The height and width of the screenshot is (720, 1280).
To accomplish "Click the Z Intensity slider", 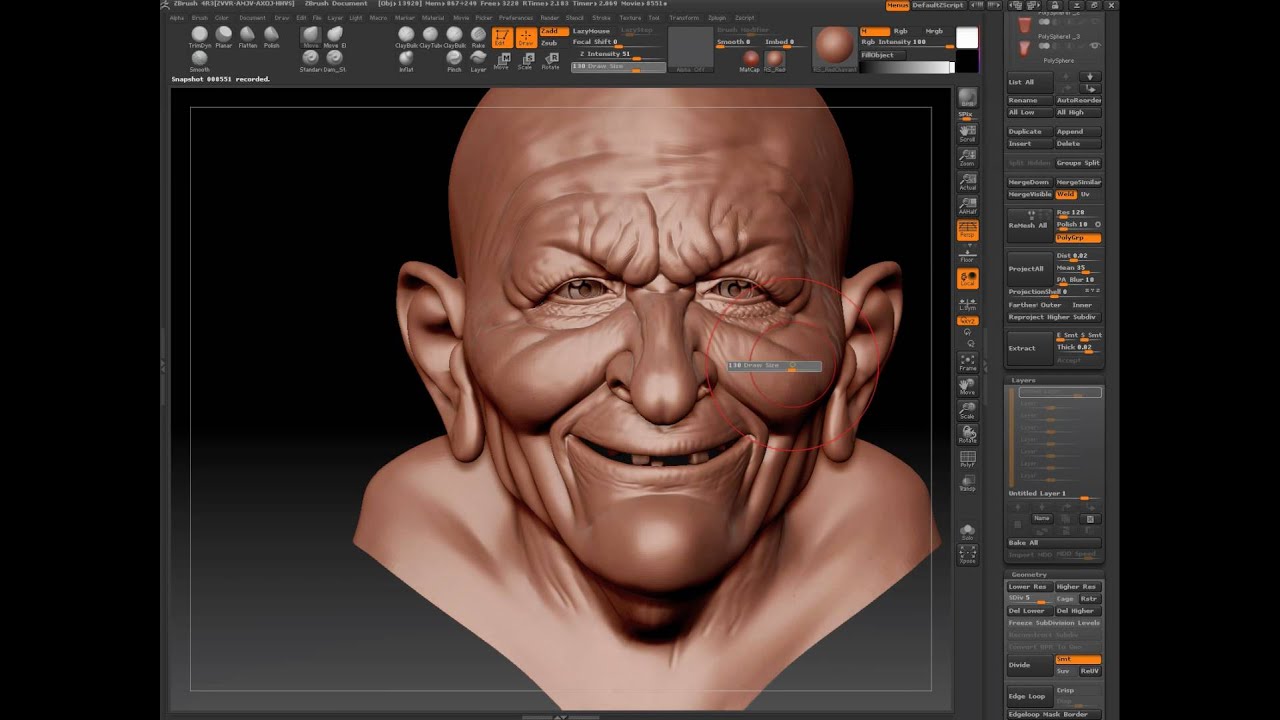I will (617, 54).
